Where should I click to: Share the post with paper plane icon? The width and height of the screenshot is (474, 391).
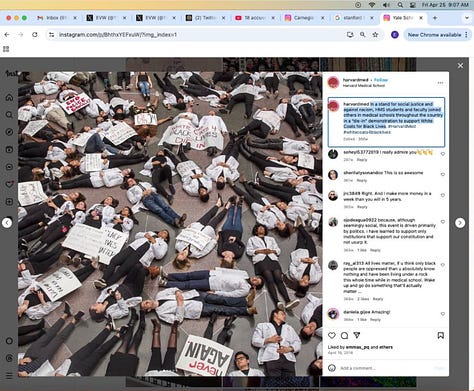pyautogui.click(x=357, y=335)
